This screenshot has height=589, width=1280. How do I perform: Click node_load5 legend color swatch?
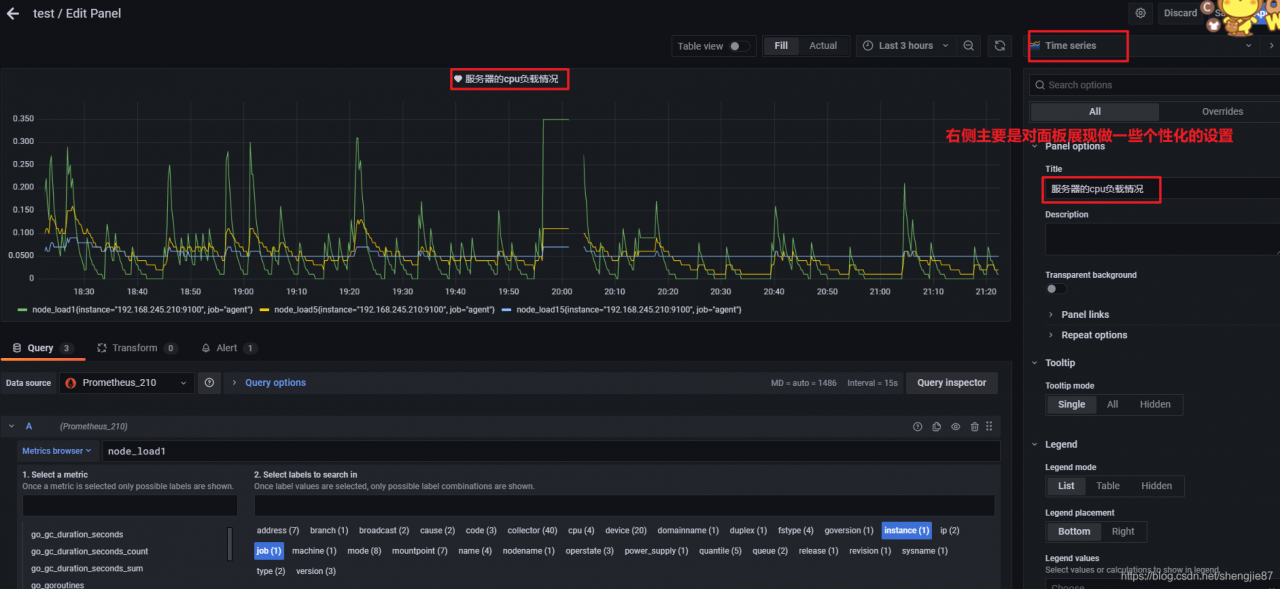coord(265,310)
